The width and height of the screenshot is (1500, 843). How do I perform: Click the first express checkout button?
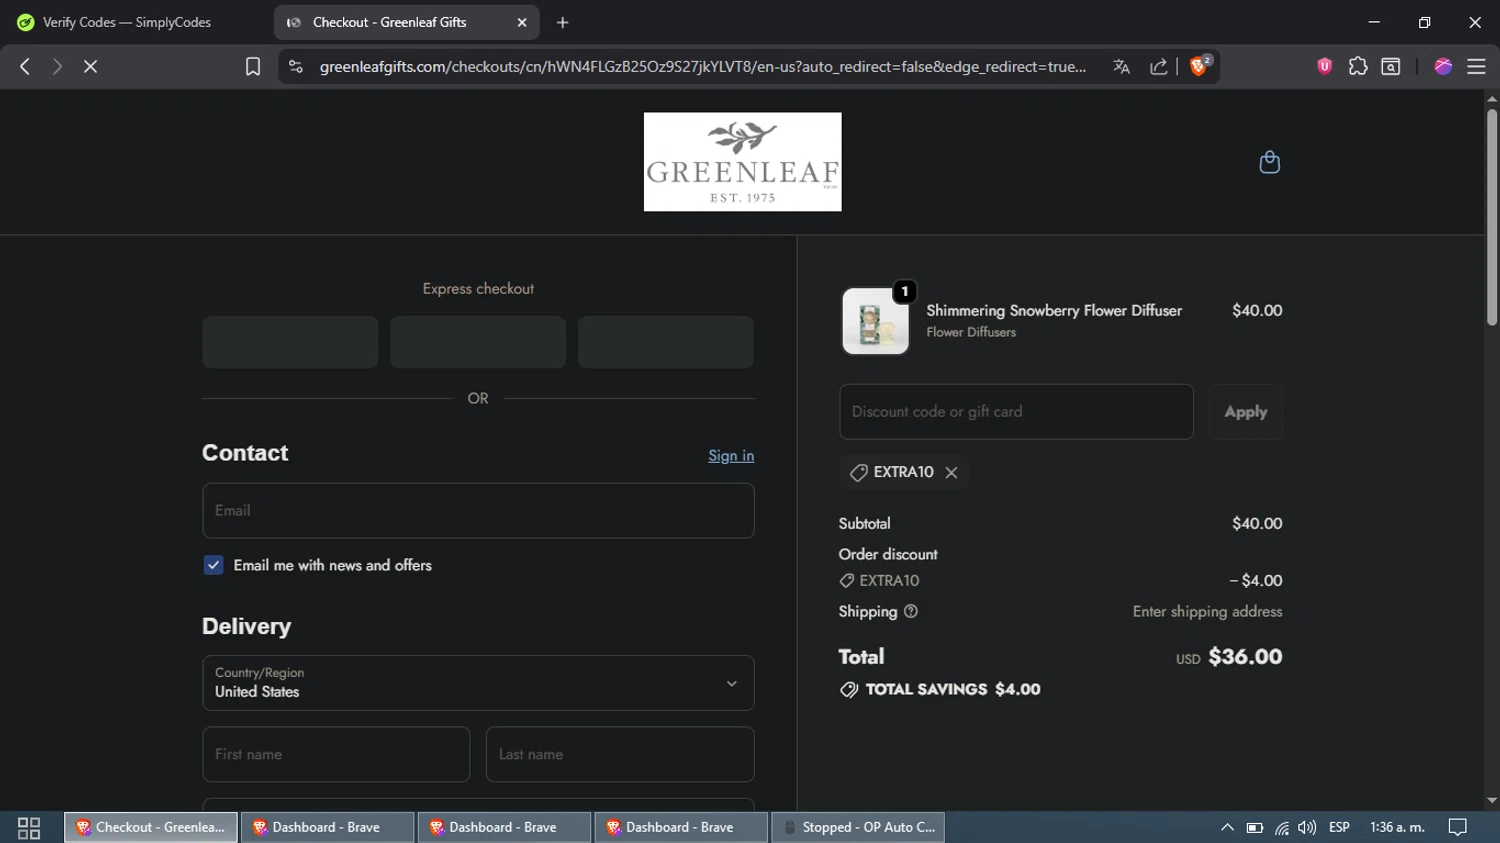[290, 342]
